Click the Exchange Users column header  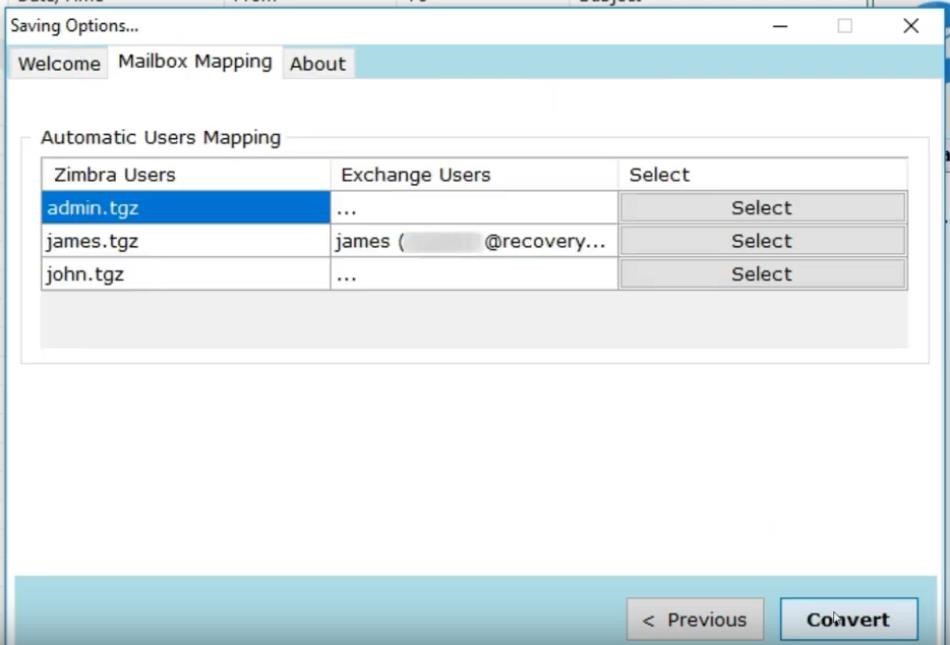(474, 174)
